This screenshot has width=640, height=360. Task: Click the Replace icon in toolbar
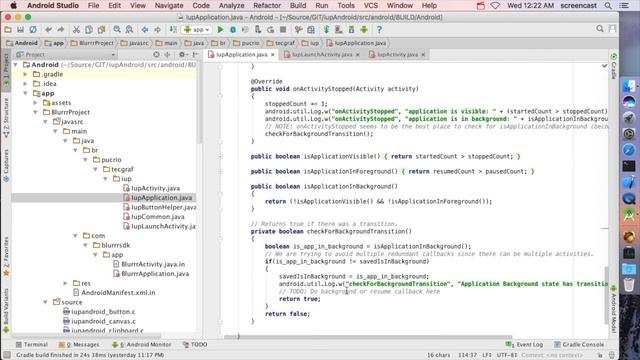129,29
